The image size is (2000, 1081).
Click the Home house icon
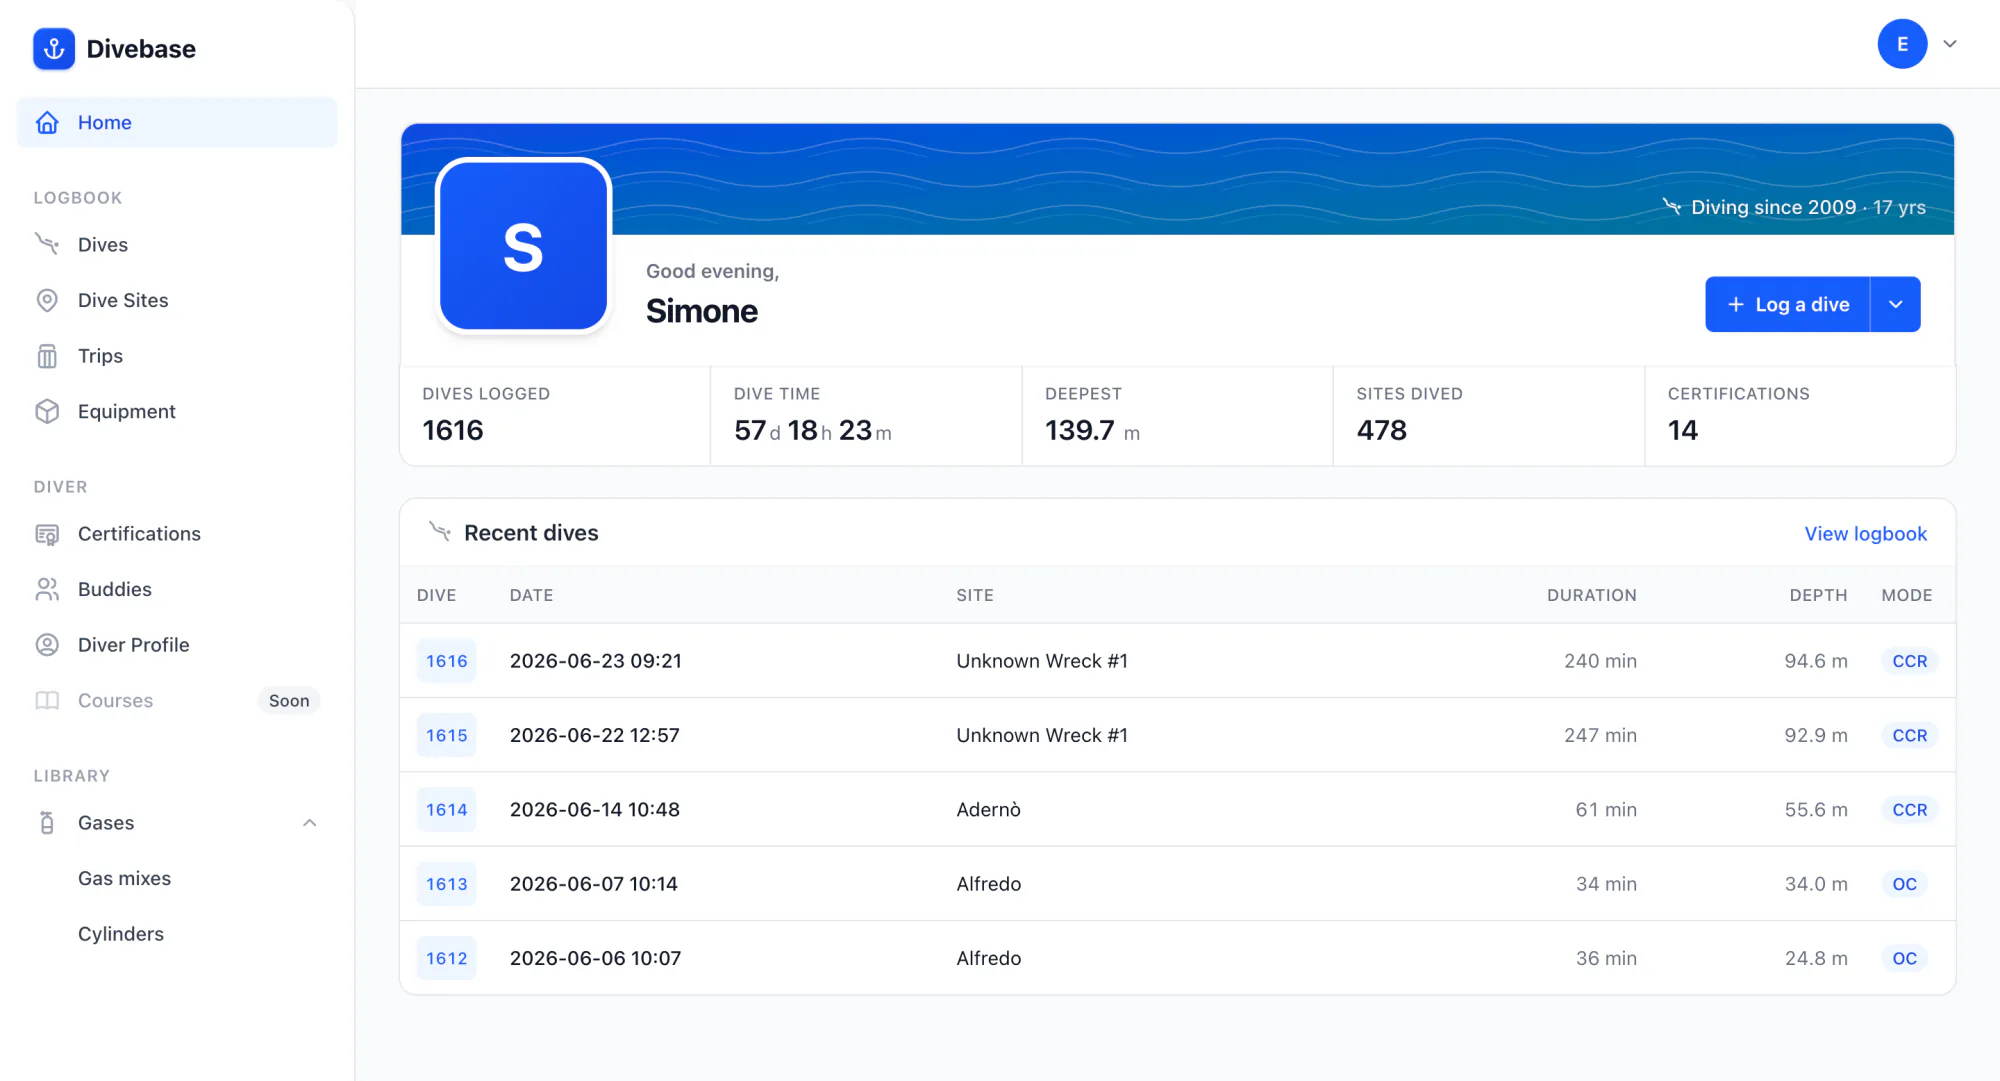[x=47, y=122]
